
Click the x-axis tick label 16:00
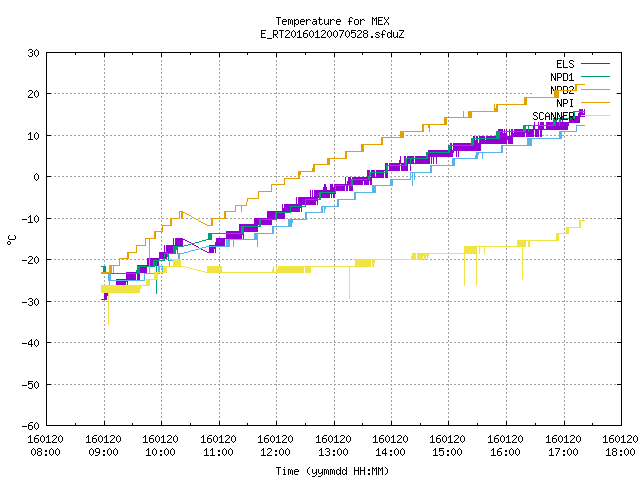[x=506, y=452]
